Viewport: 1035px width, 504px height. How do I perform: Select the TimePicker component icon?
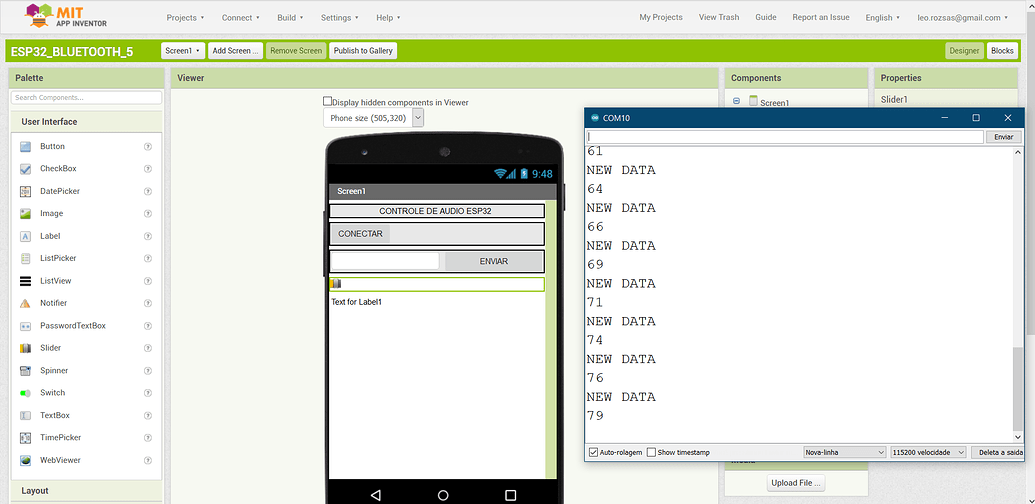(26, 438)
